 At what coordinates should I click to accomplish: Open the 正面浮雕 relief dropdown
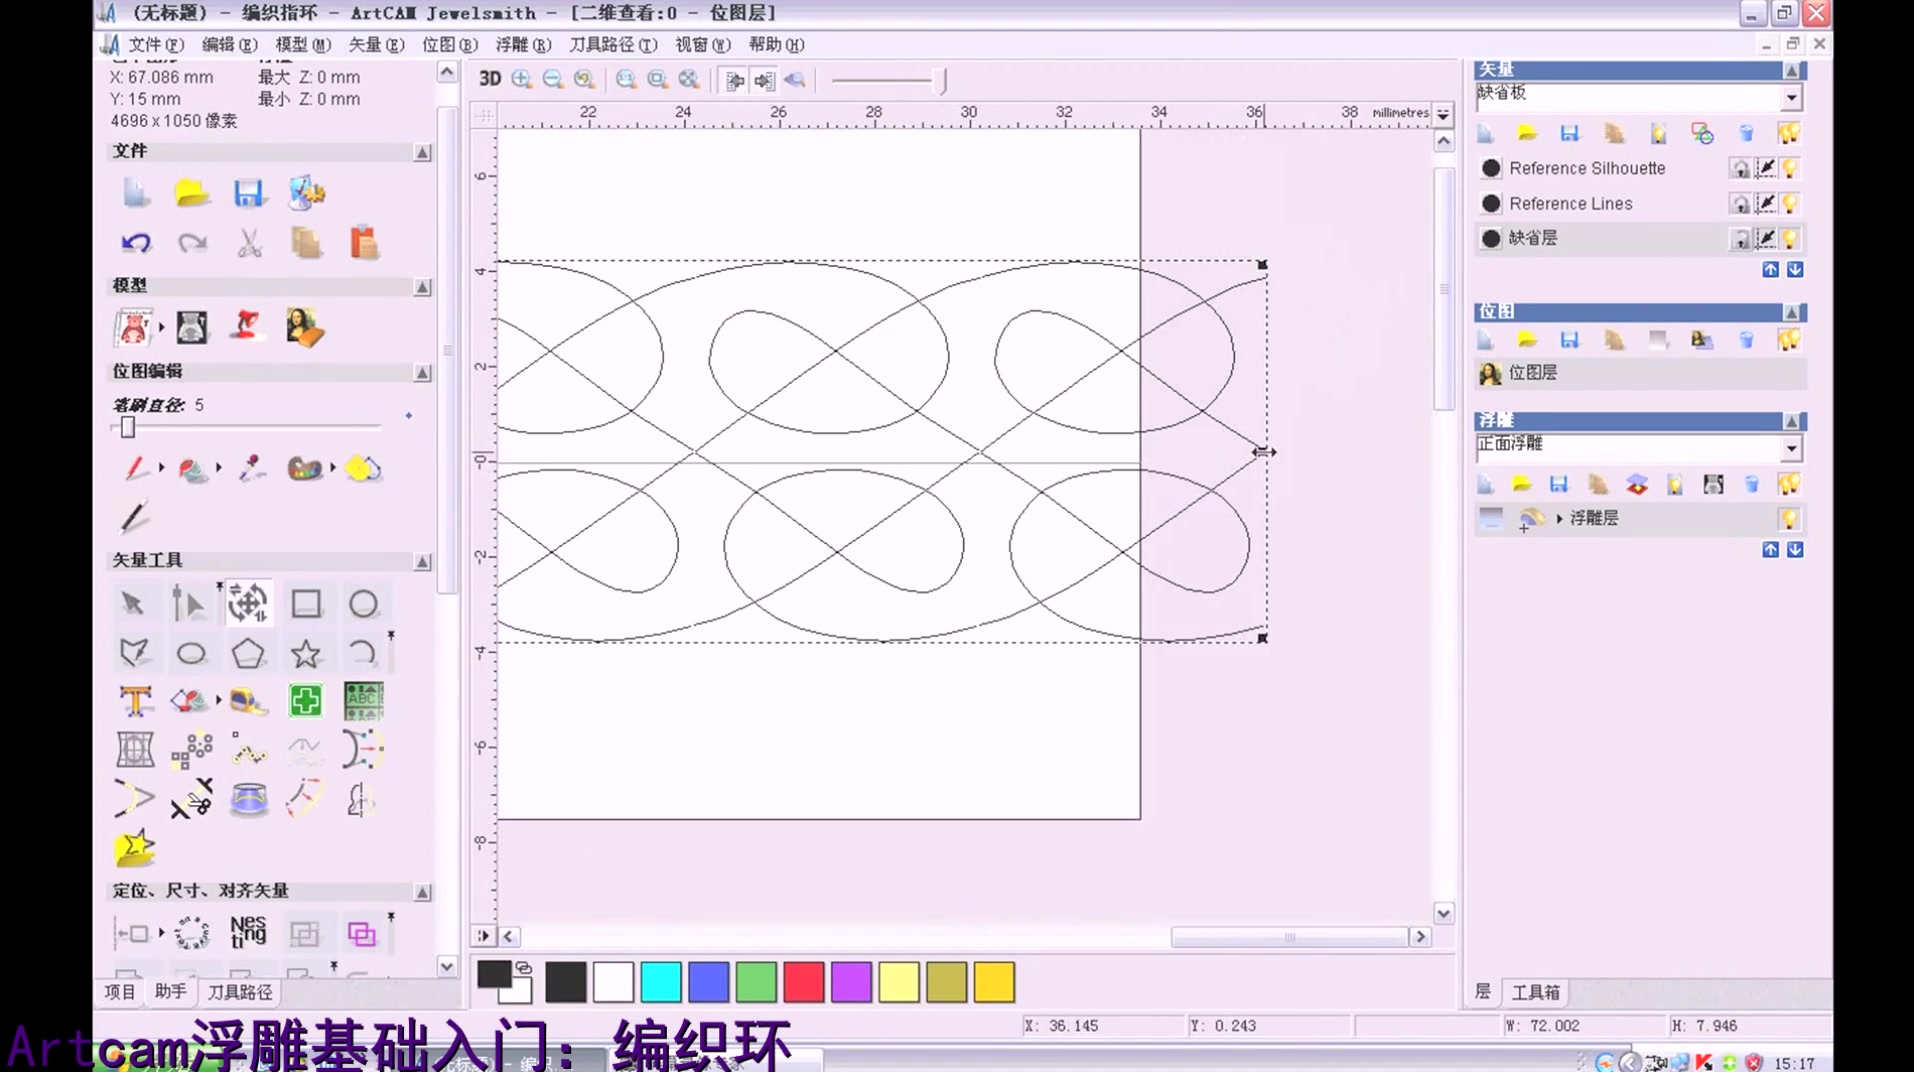pos(1793,447)
